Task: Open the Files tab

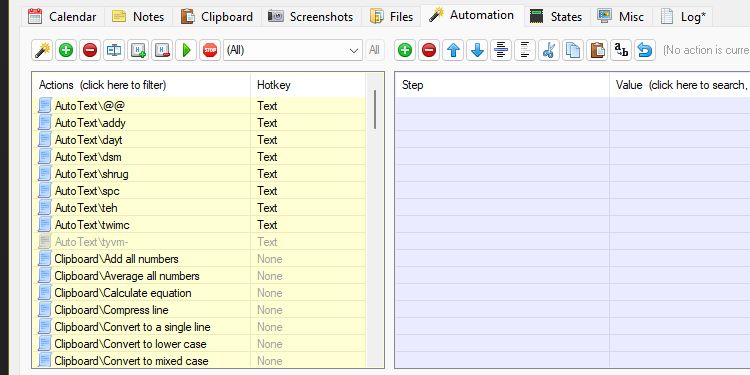Action: tap(392, 17)
